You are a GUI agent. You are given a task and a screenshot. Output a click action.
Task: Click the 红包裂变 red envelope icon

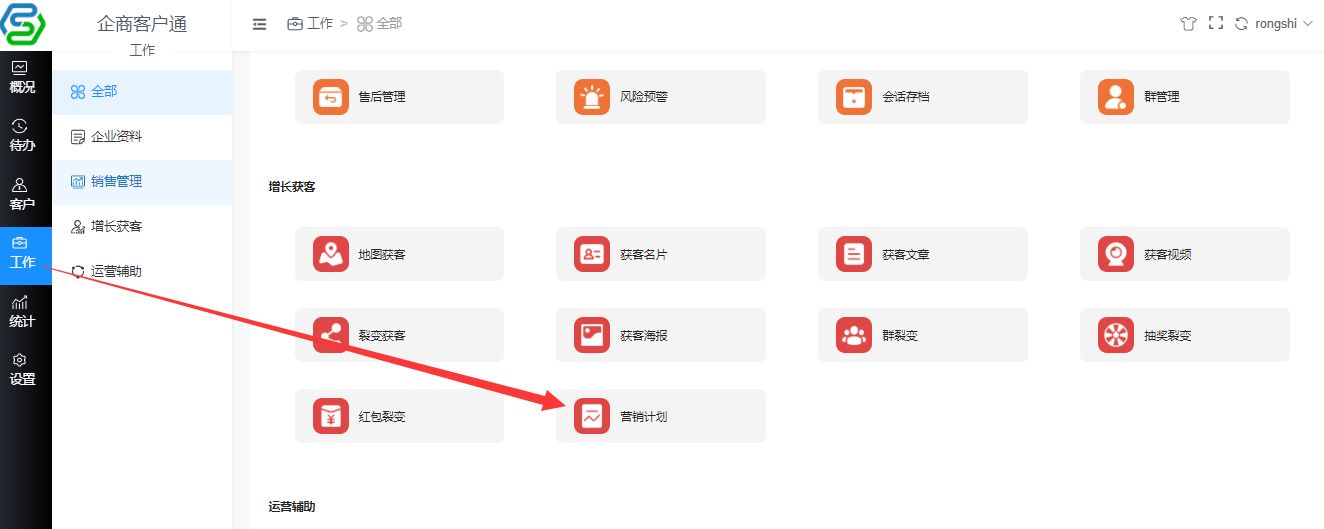point(331,416)
